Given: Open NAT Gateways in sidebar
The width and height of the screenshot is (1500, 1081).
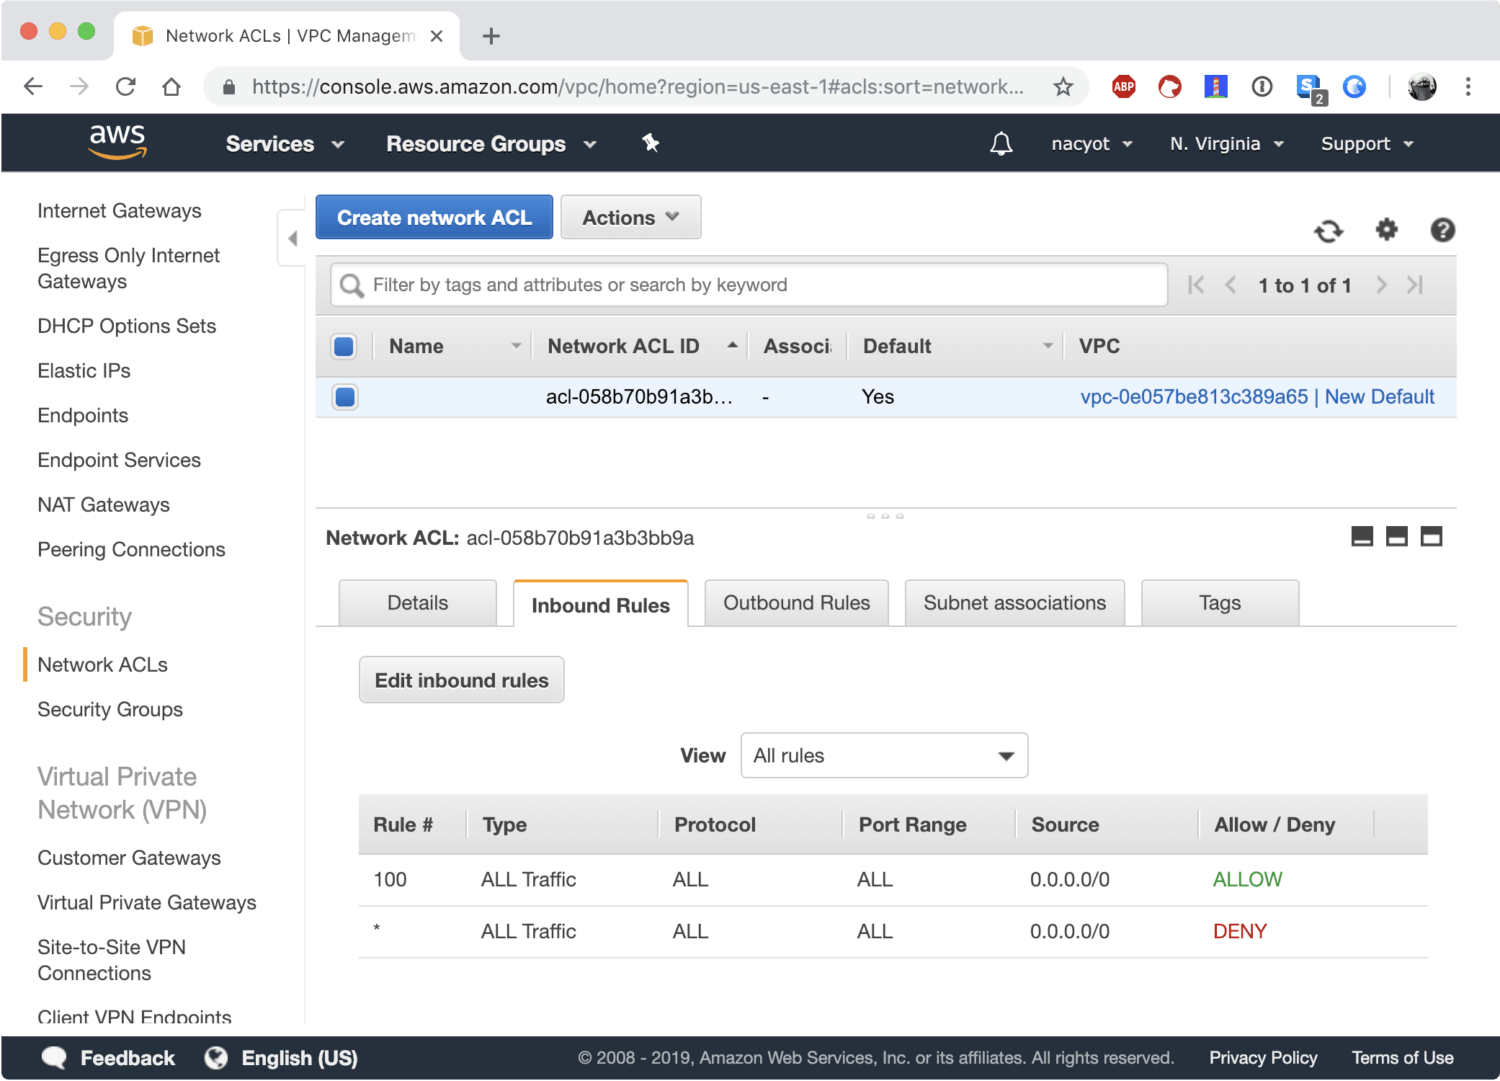Looking at the screenshot, I should pyautogui.click(x=104, y=505).
